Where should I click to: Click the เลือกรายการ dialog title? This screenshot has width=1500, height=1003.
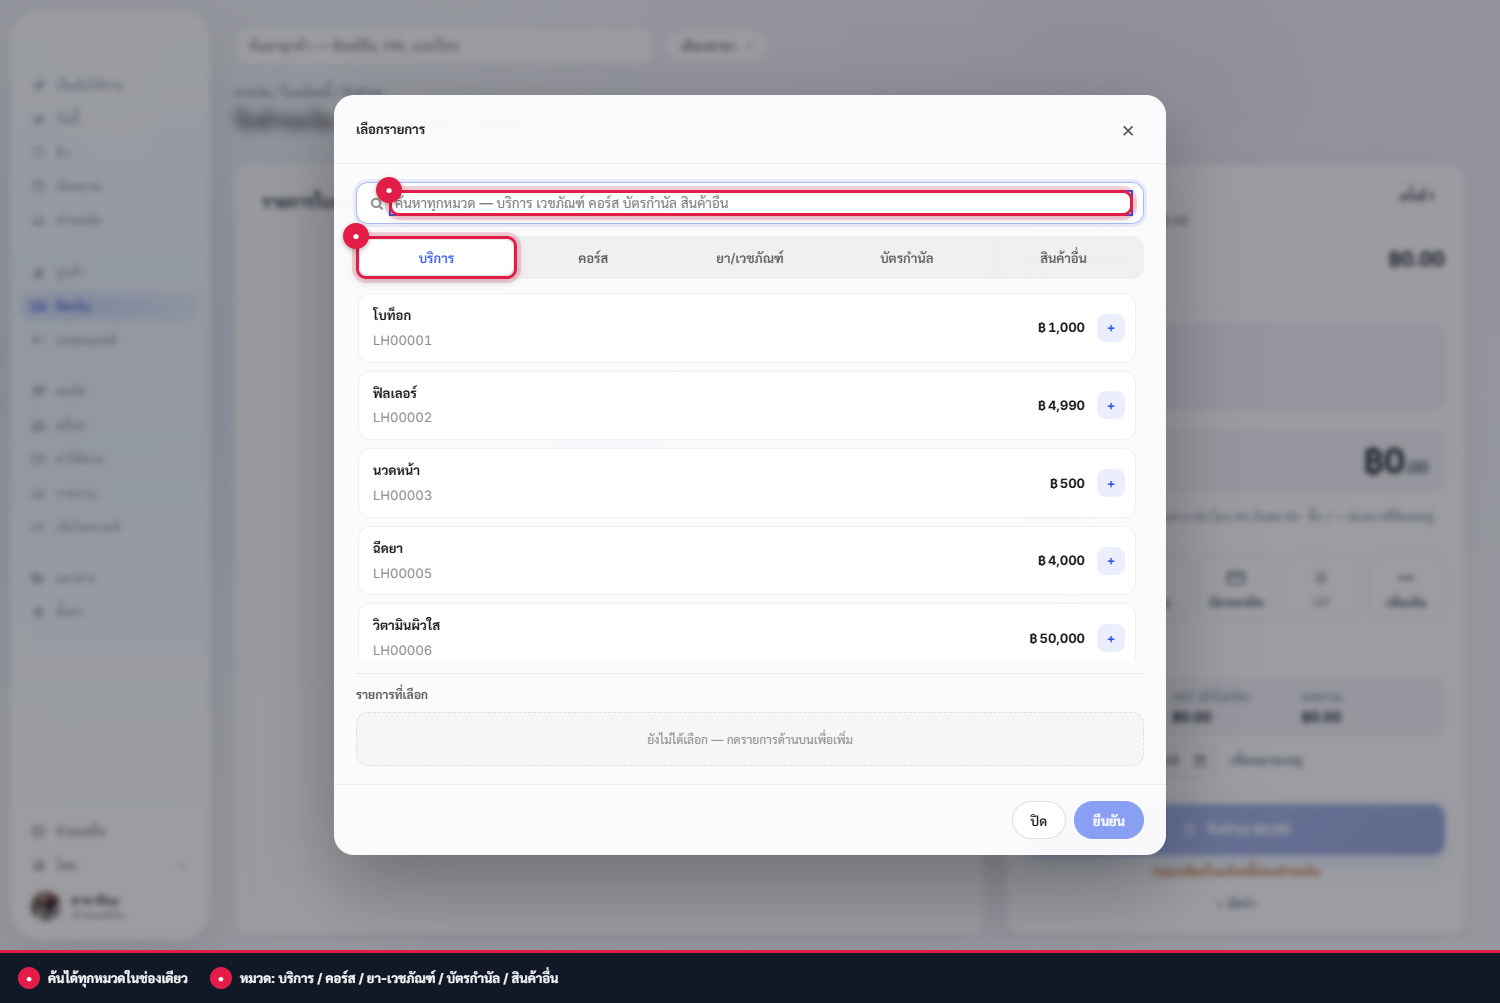point(391,129)
